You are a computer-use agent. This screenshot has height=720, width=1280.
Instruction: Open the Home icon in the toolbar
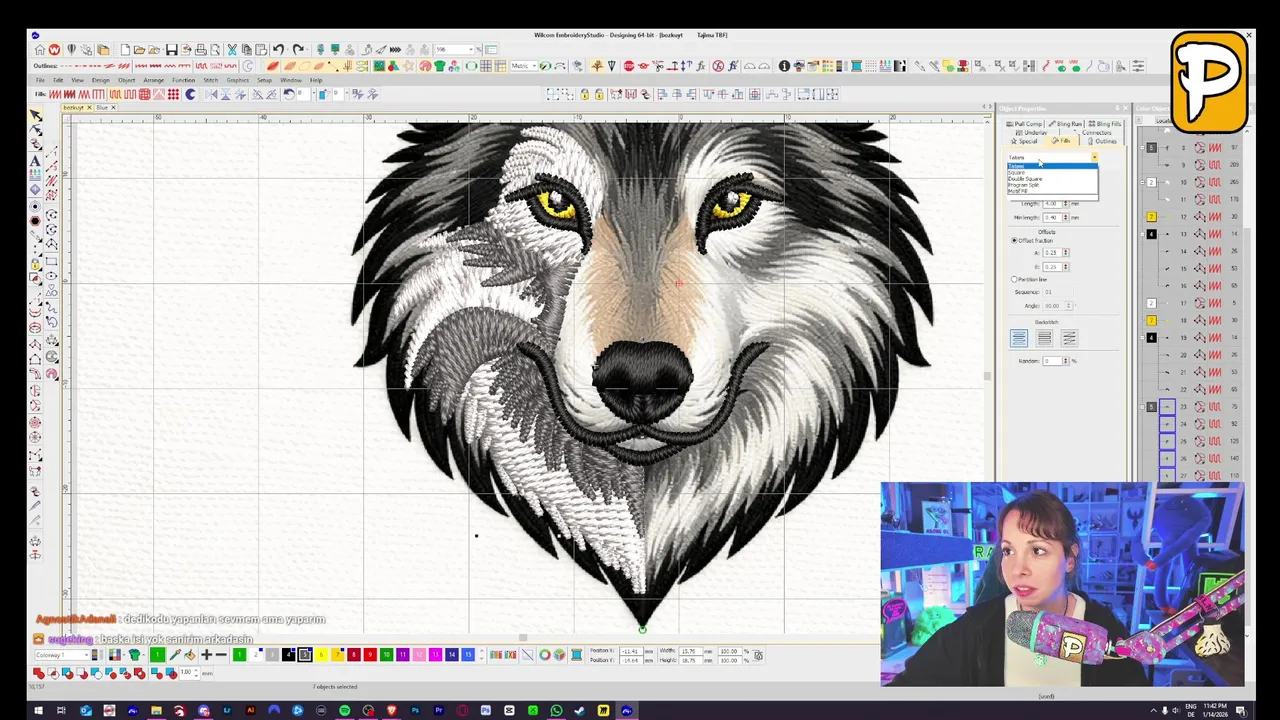(x=39, y=50)
